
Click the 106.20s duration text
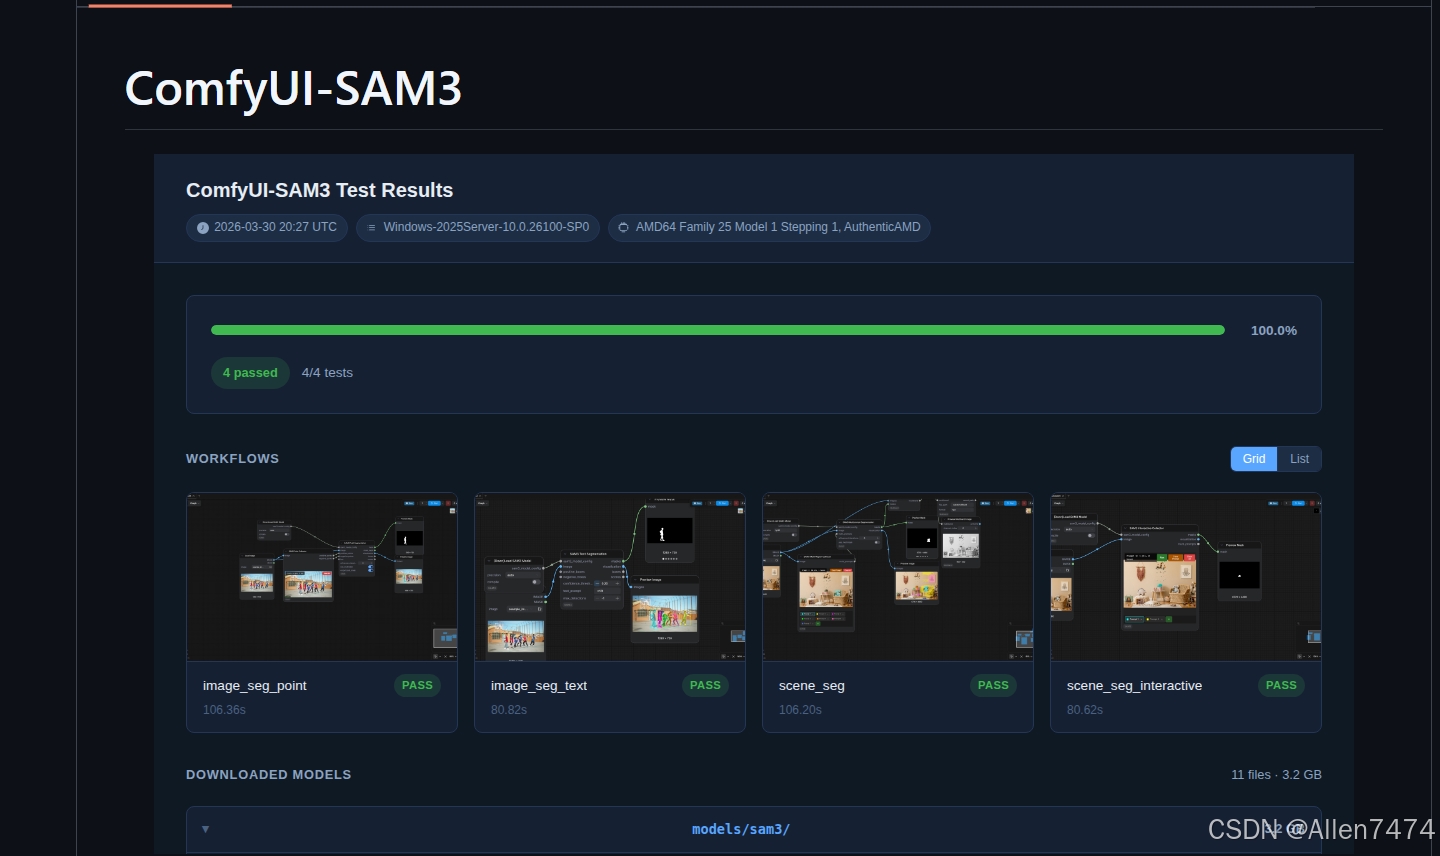pos(800,710)
